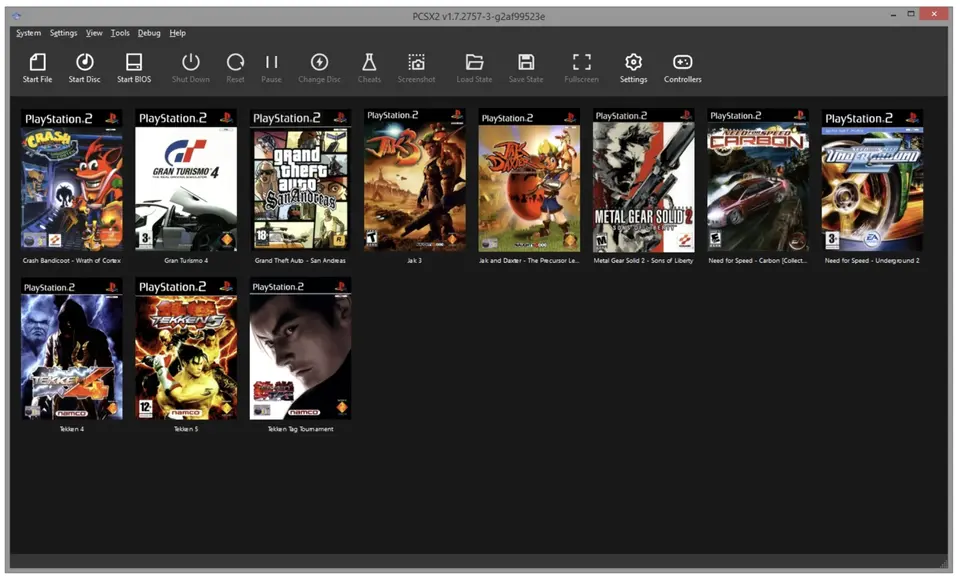Open the Controllers gamepad icon
This screenshot has height=578, width=960.
[682, 62]
